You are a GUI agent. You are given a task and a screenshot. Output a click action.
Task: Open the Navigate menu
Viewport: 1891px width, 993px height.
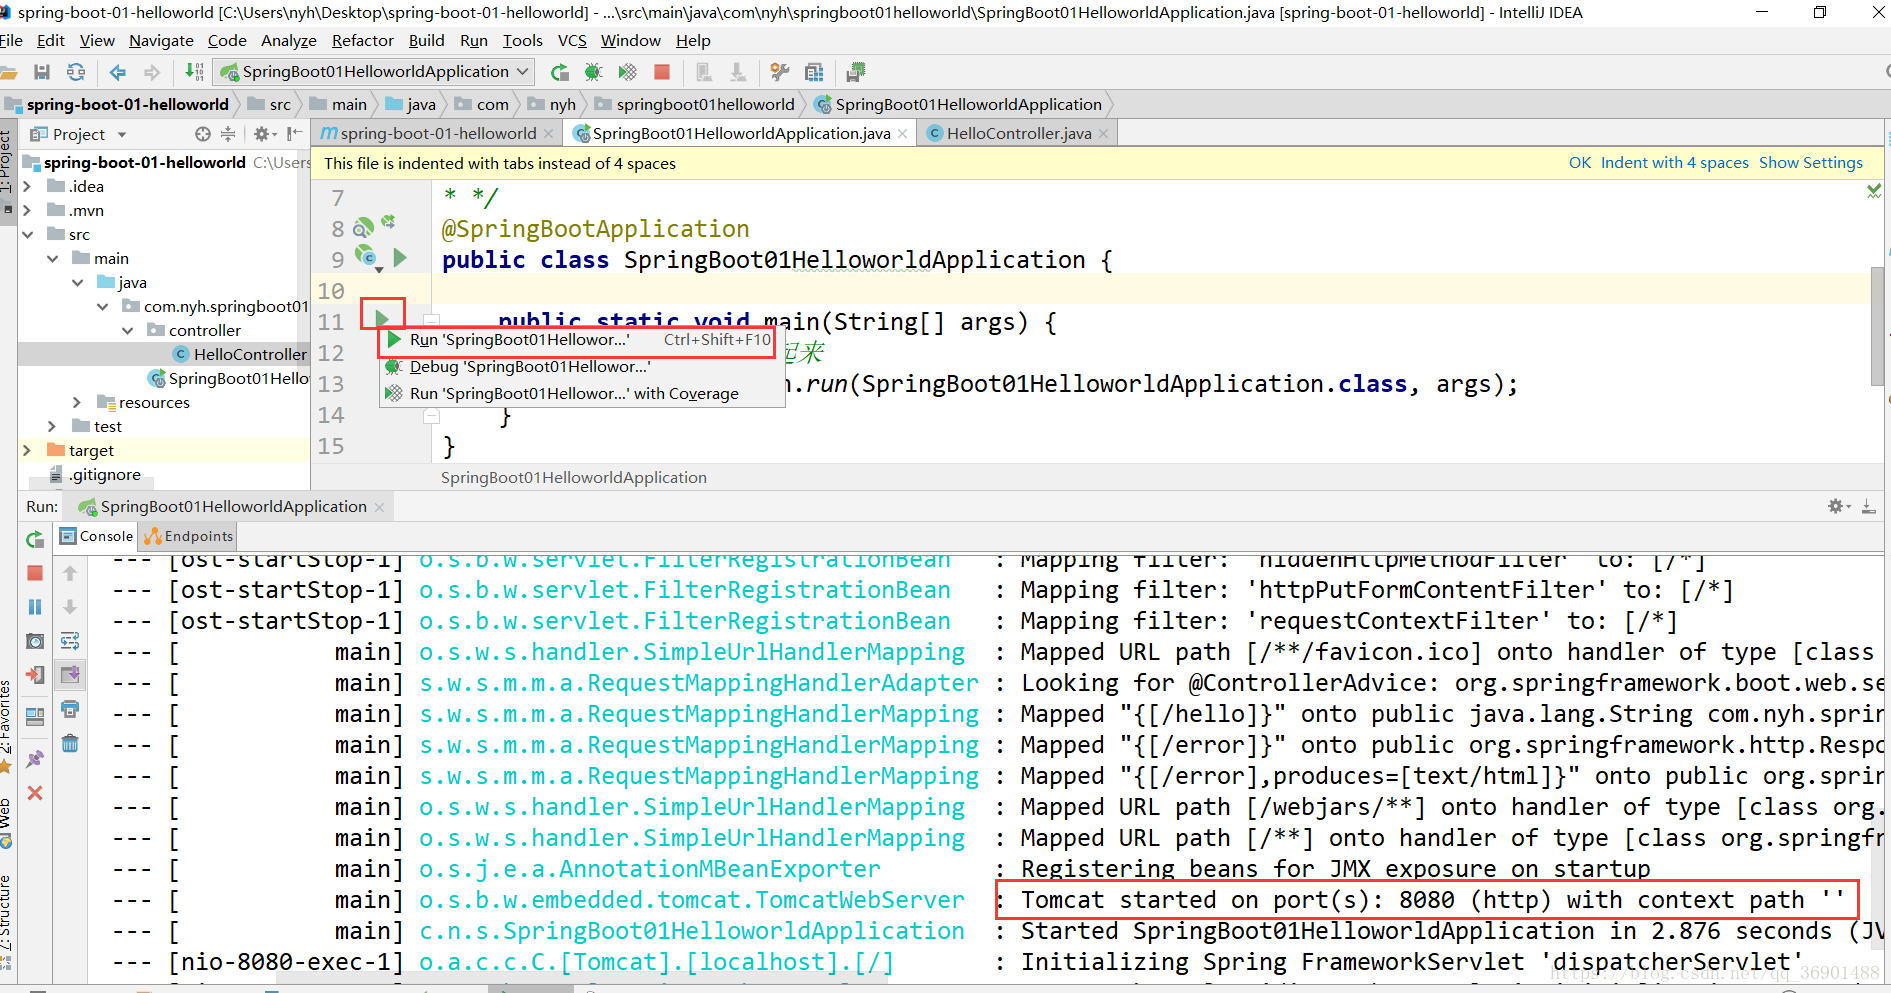pyautogui.click(x=161, y=40)
